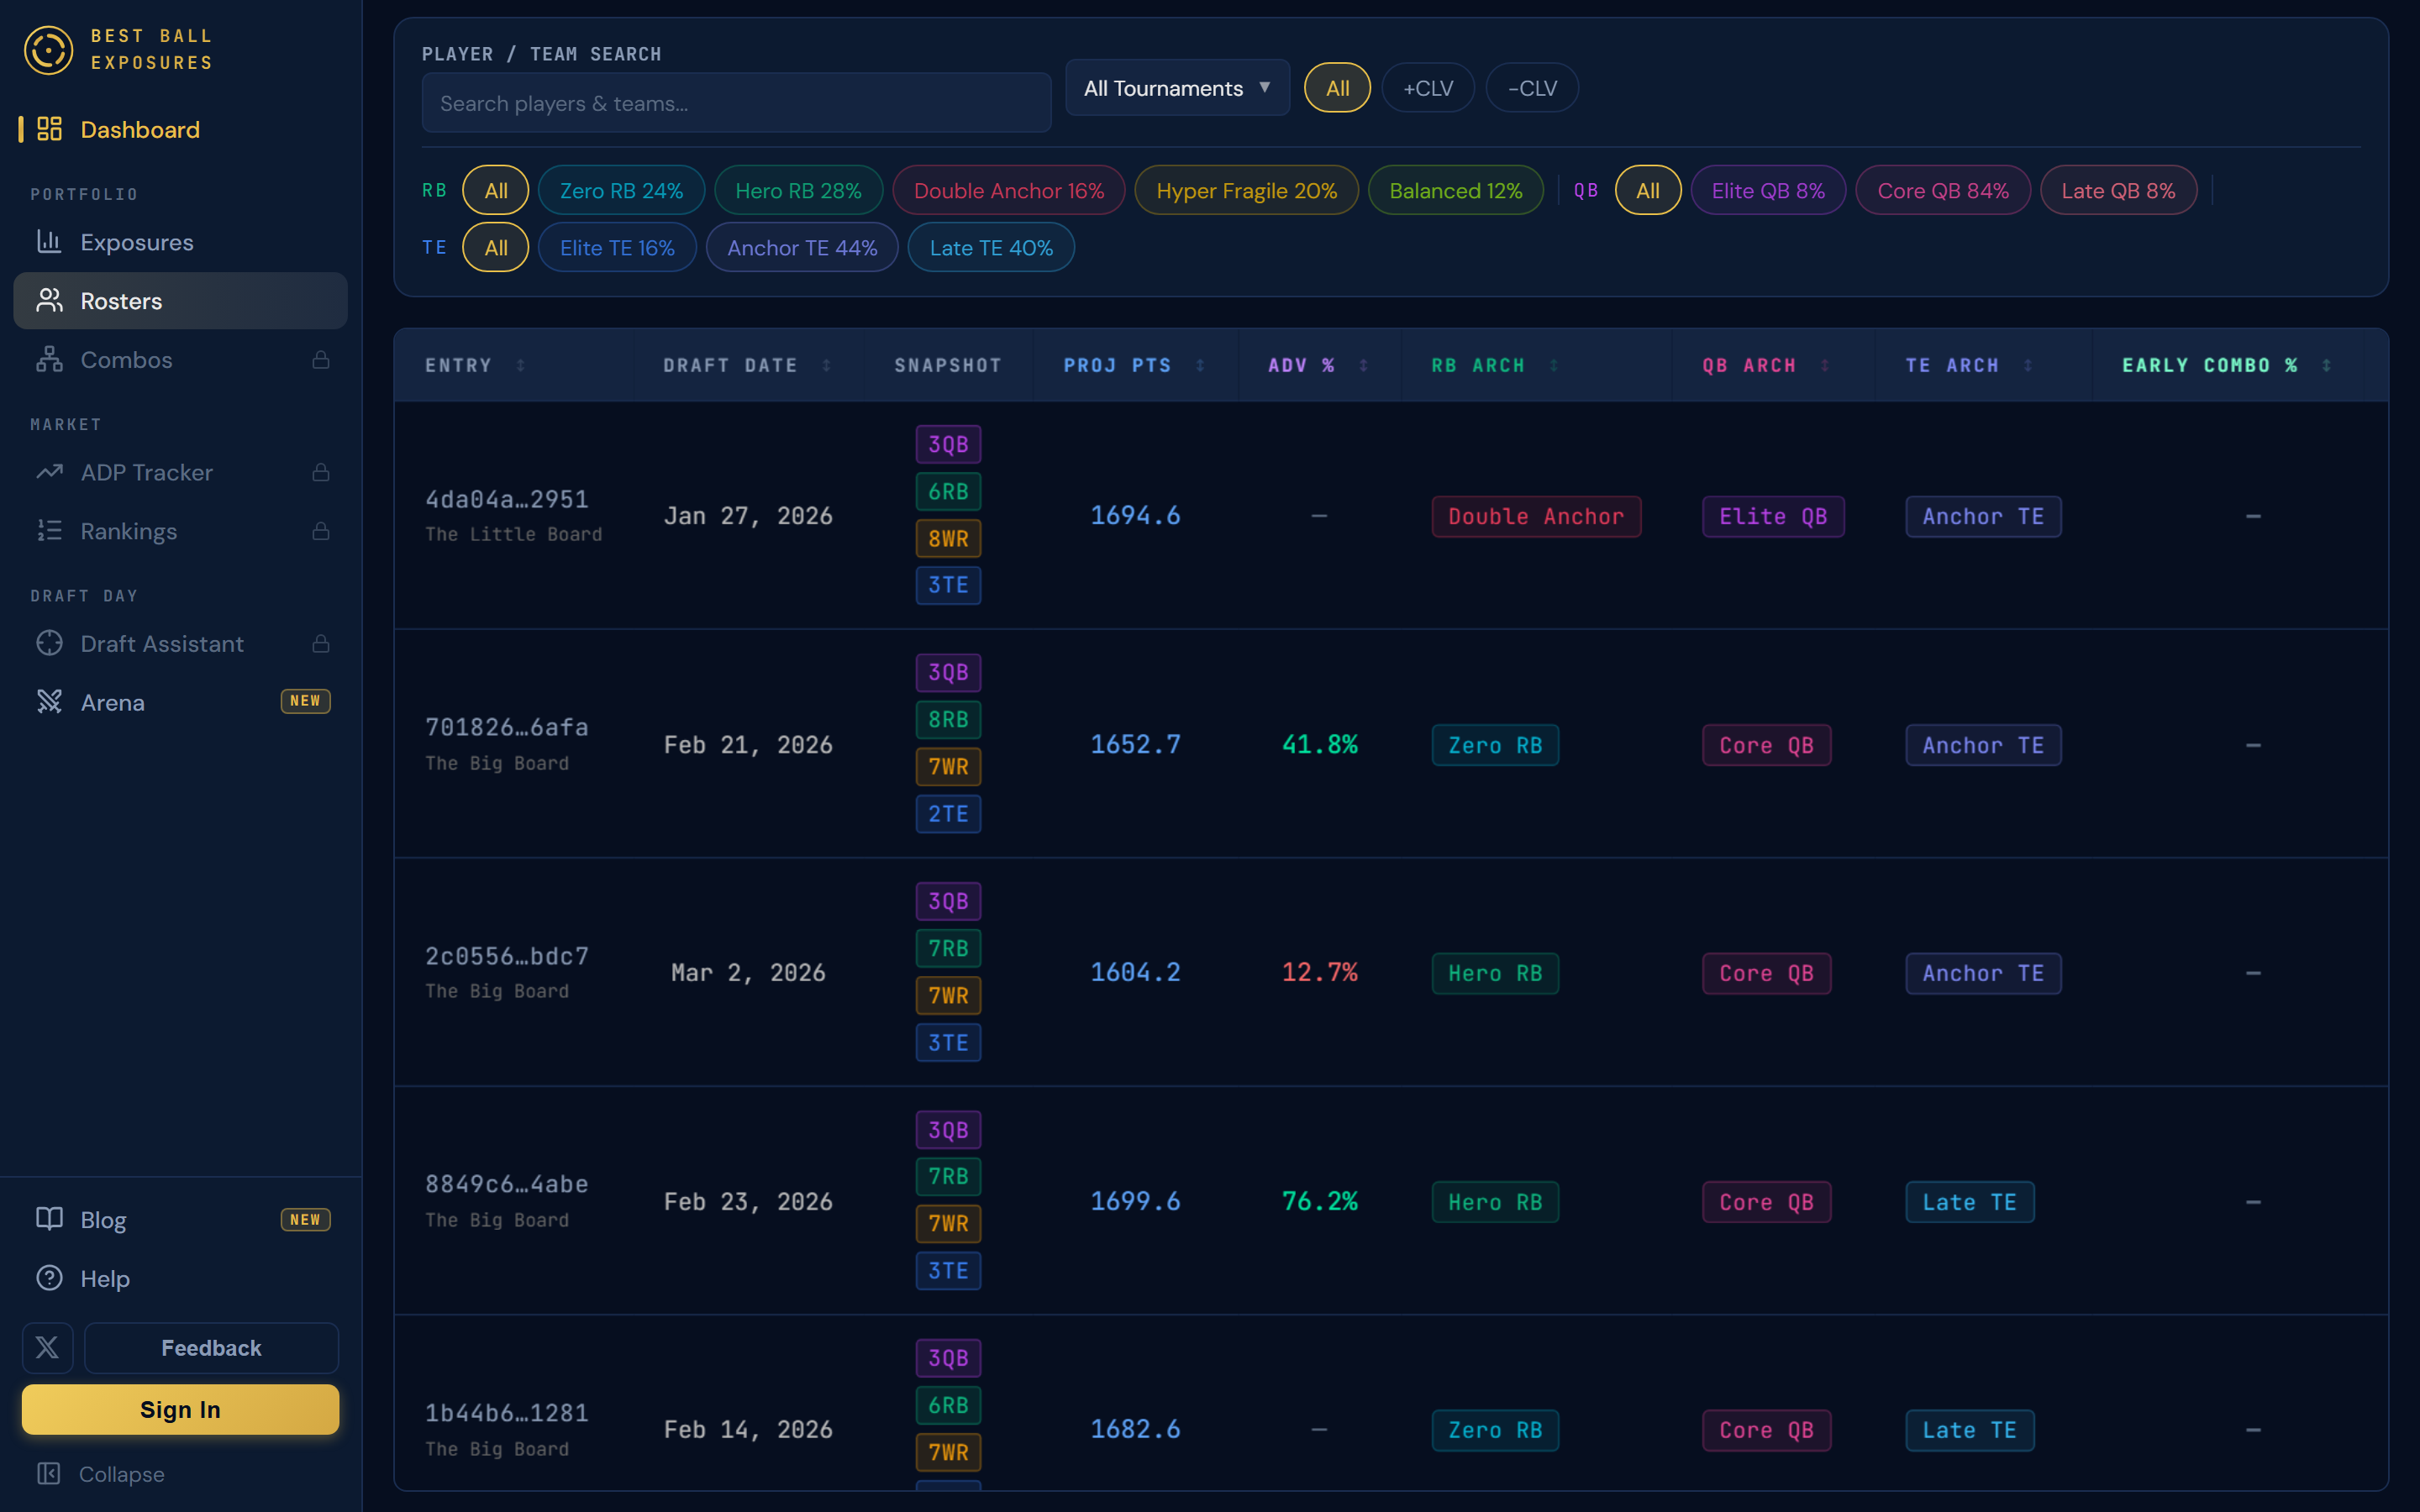The height and width of the screenshot is (1512, 2420).
Task: Click the Blog book icon
Action: [x=49, y=1219]
